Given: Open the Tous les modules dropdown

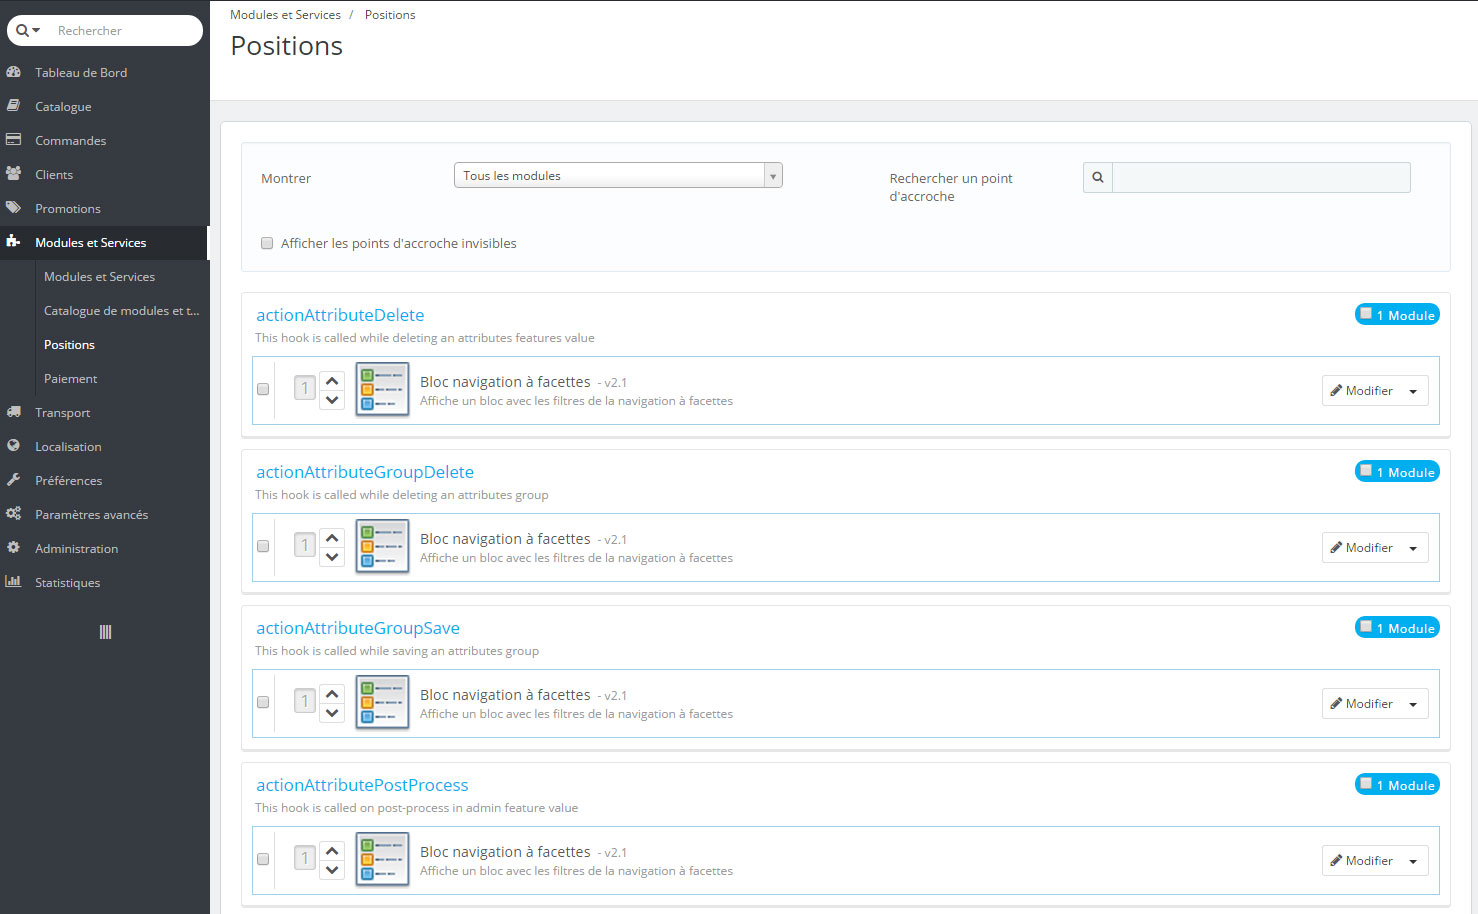Looking at the screenshot, I should (618, 175).
